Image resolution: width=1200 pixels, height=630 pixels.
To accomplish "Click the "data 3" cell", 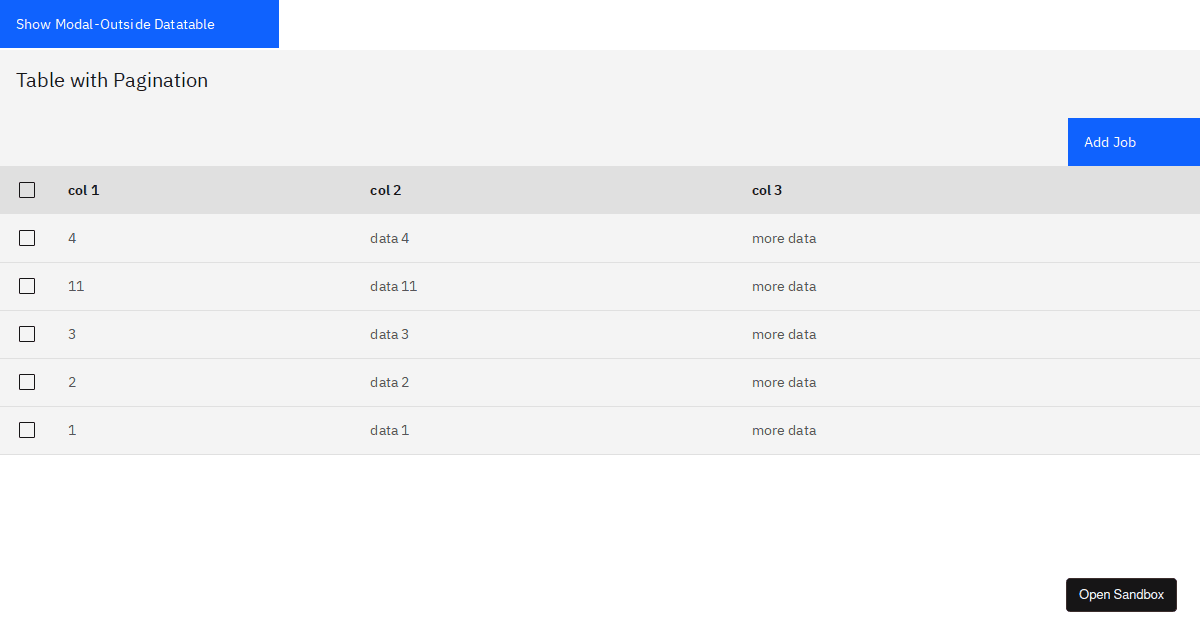I will click(x=389, y=334).
